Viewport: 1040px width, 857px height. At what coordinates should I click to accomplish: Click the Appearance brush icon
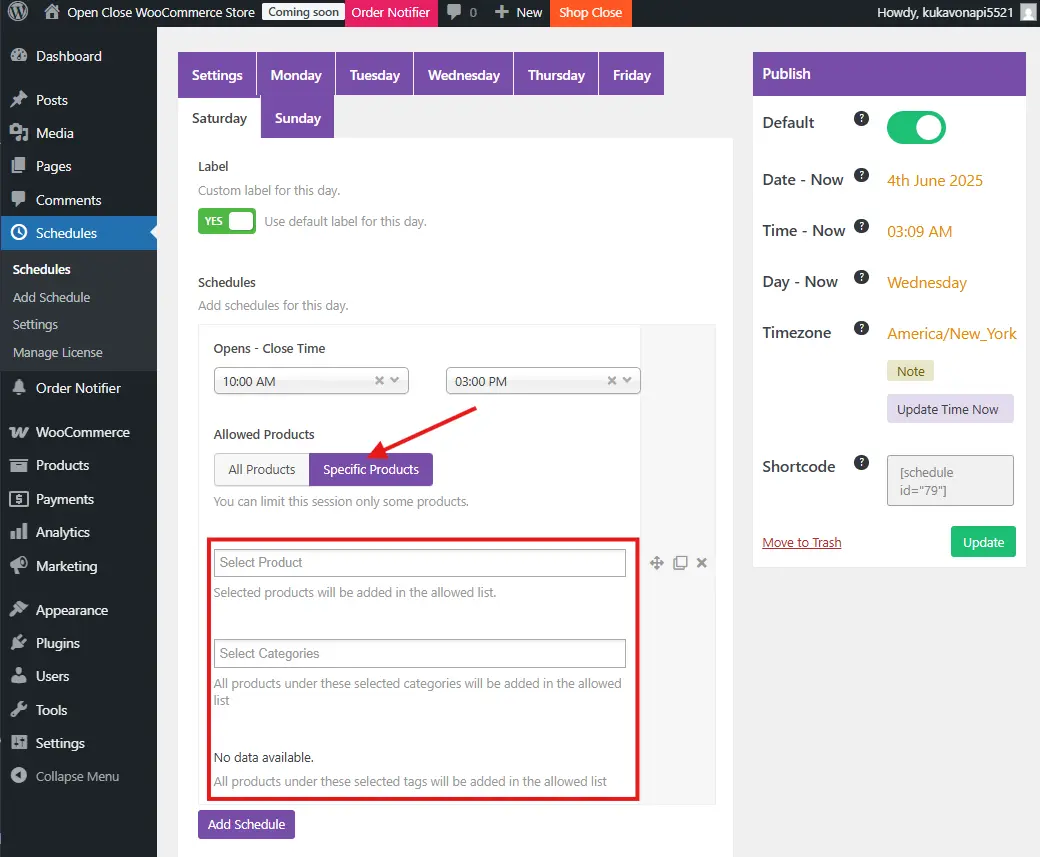click(19, 610)
